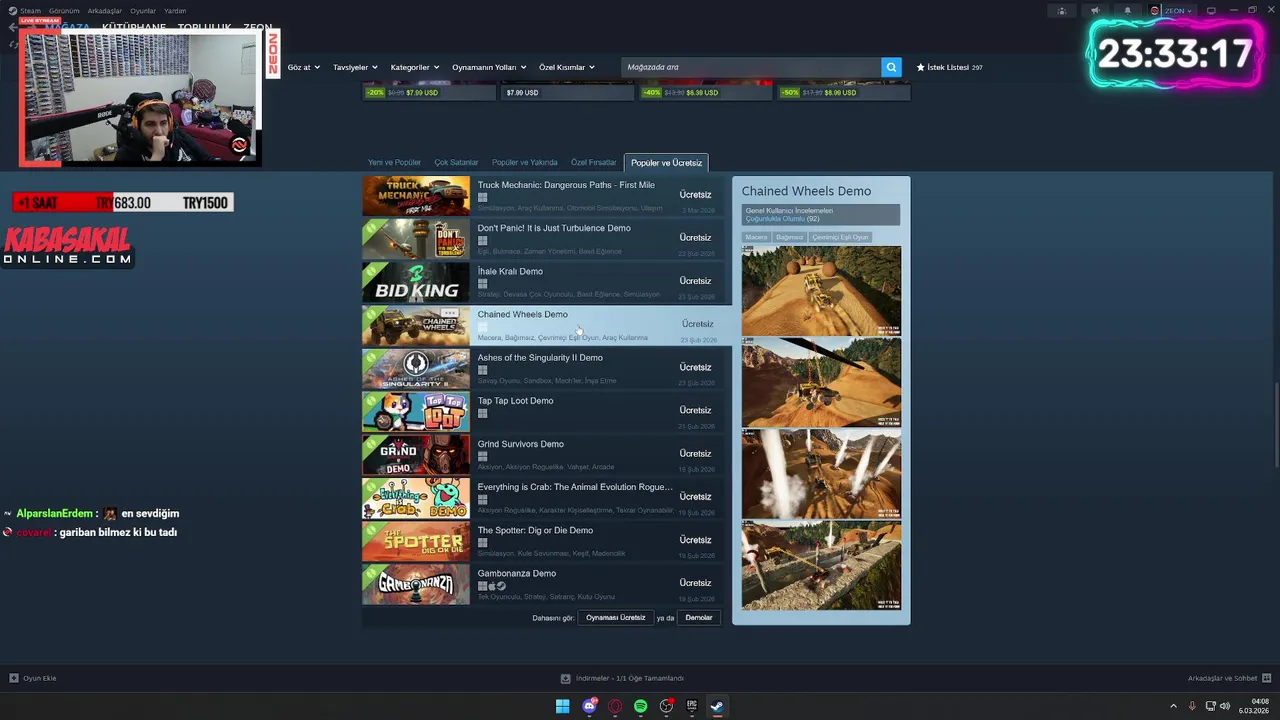Click the Windows icon under Truck Mechanic title
Screen dimensions: 1280x720
pos(482,198)
